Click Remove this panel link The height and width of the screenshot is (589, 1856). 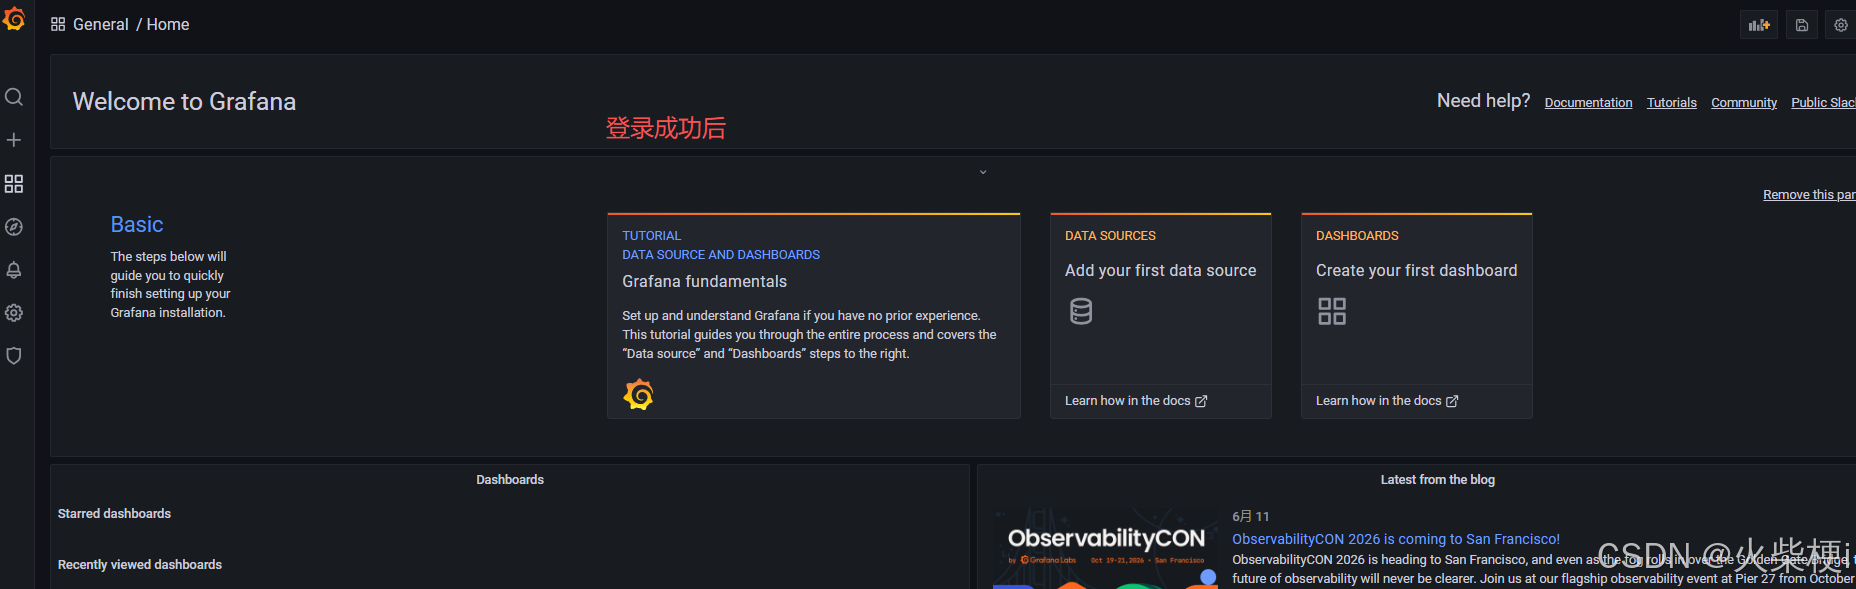1809,194
